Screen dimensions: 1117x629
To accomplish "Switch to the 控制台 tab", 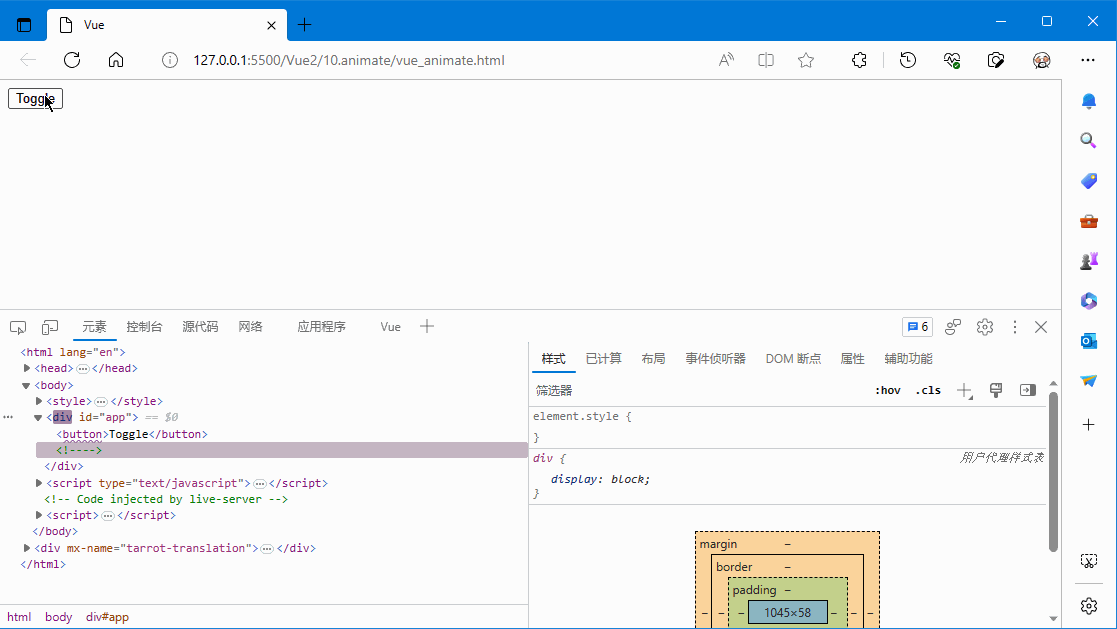I will (144, 327).
